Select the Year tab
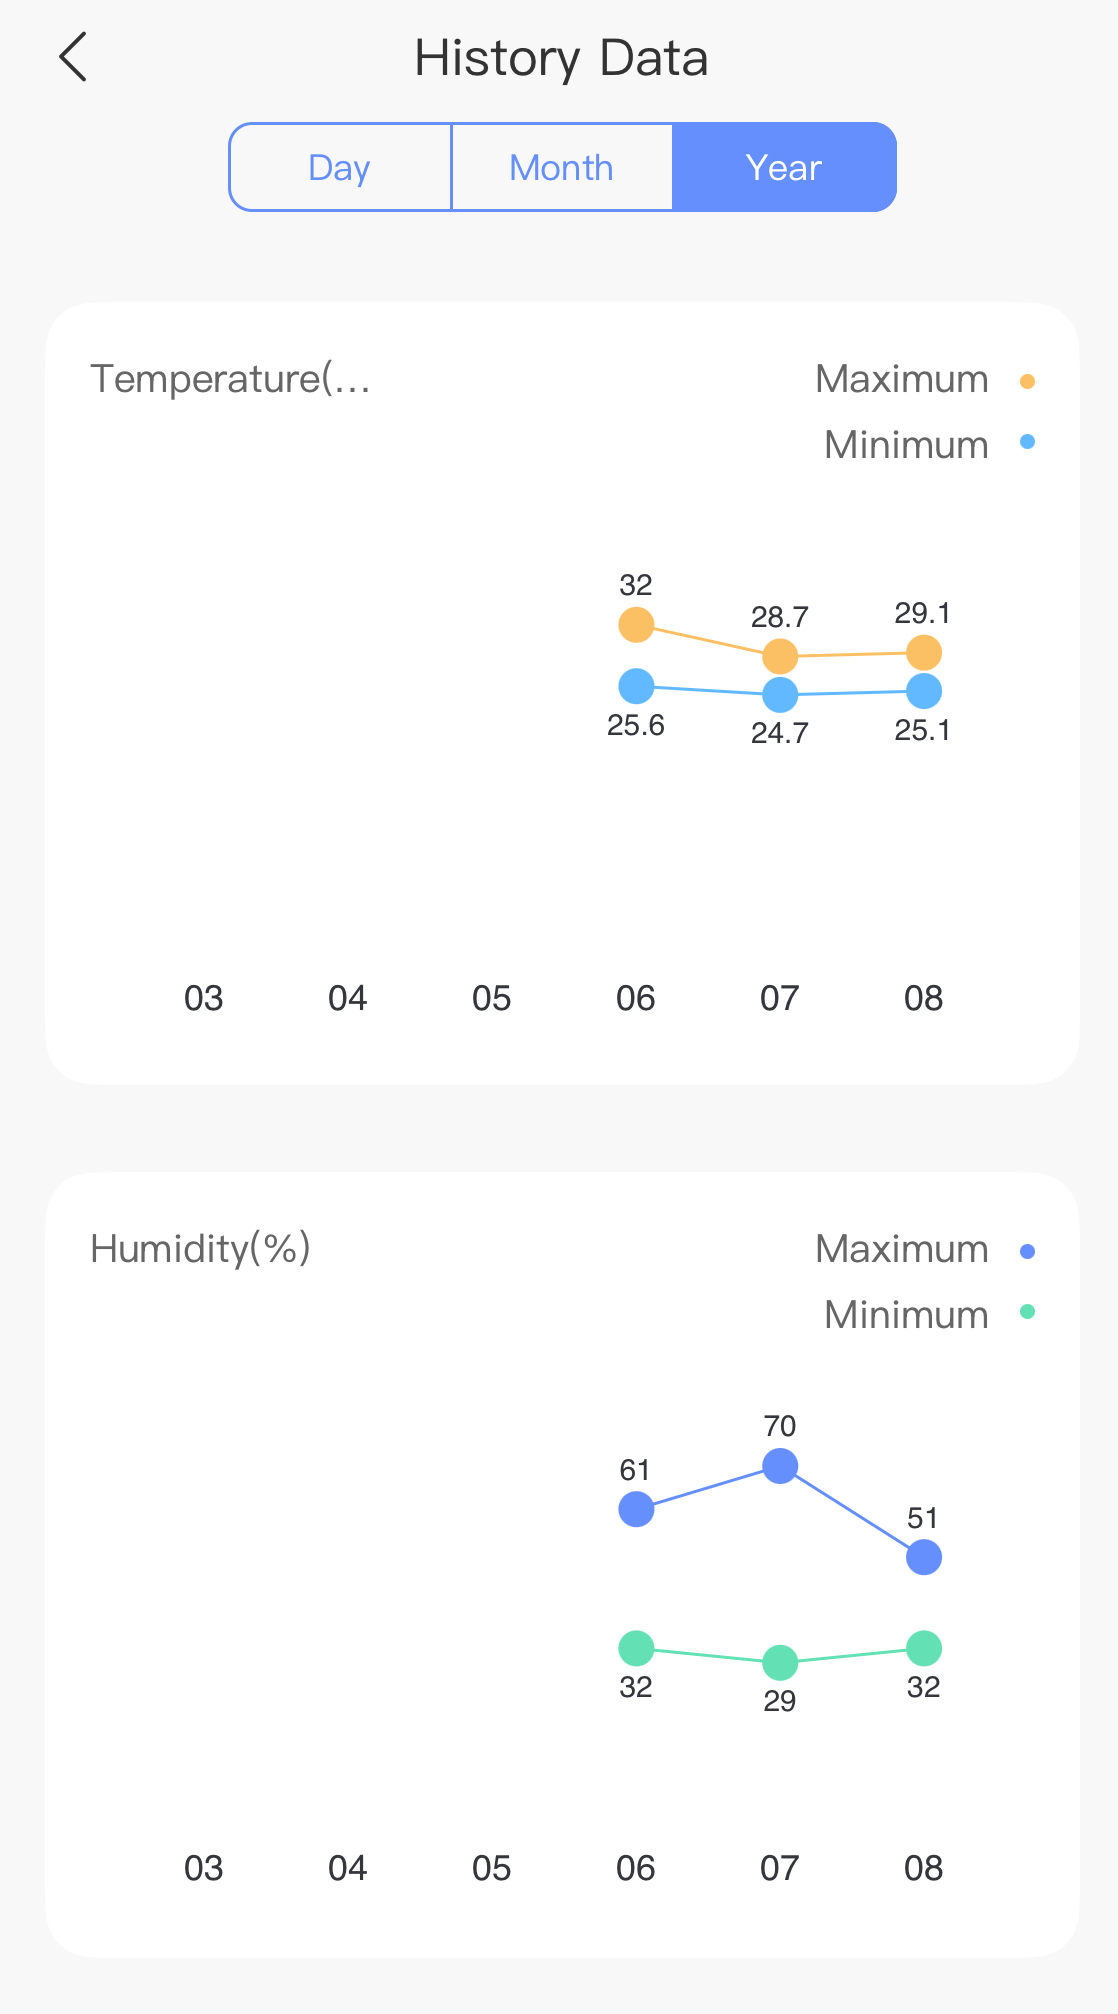The height and width of the screenshot is (2014, 1118). point(784,168)
